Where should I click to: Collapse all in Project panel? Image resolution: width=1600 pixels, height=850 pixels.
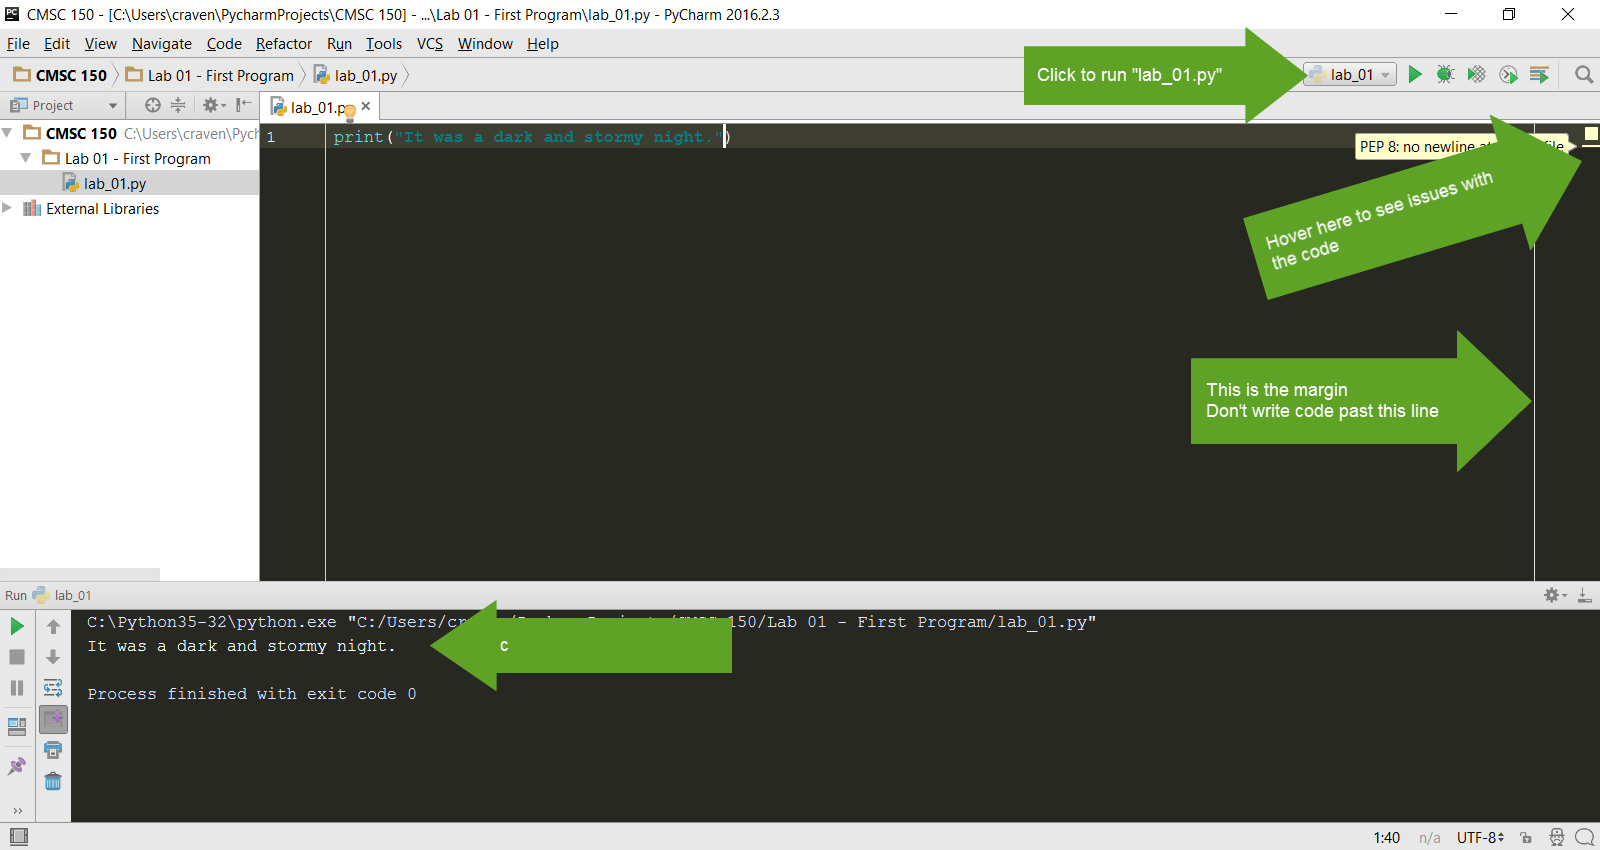click(x=178, y=105)
